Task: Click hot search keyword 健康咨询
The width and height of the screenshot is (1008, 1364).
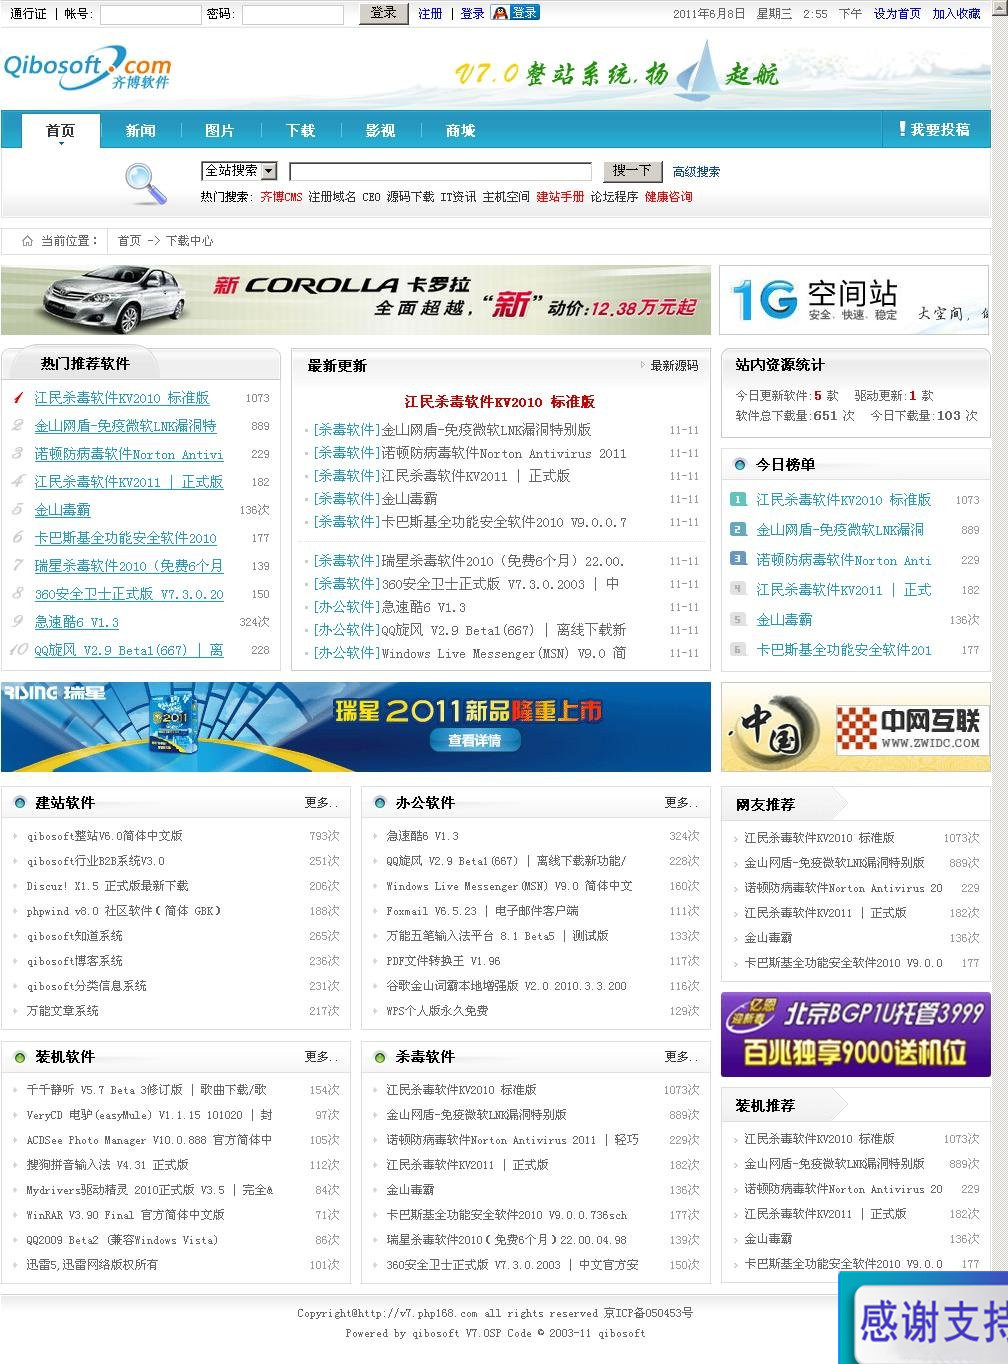Action: tap(668, 197)
